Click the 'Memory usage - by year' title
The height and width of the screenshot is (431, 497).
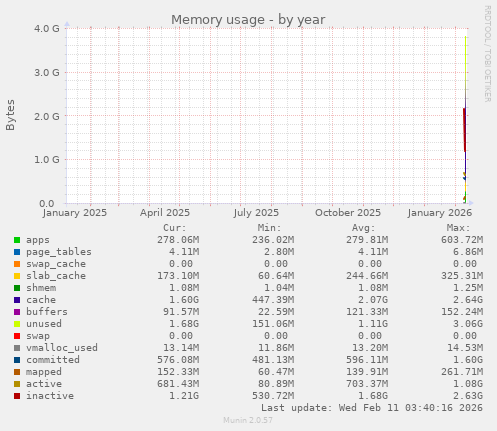(248, 20)
